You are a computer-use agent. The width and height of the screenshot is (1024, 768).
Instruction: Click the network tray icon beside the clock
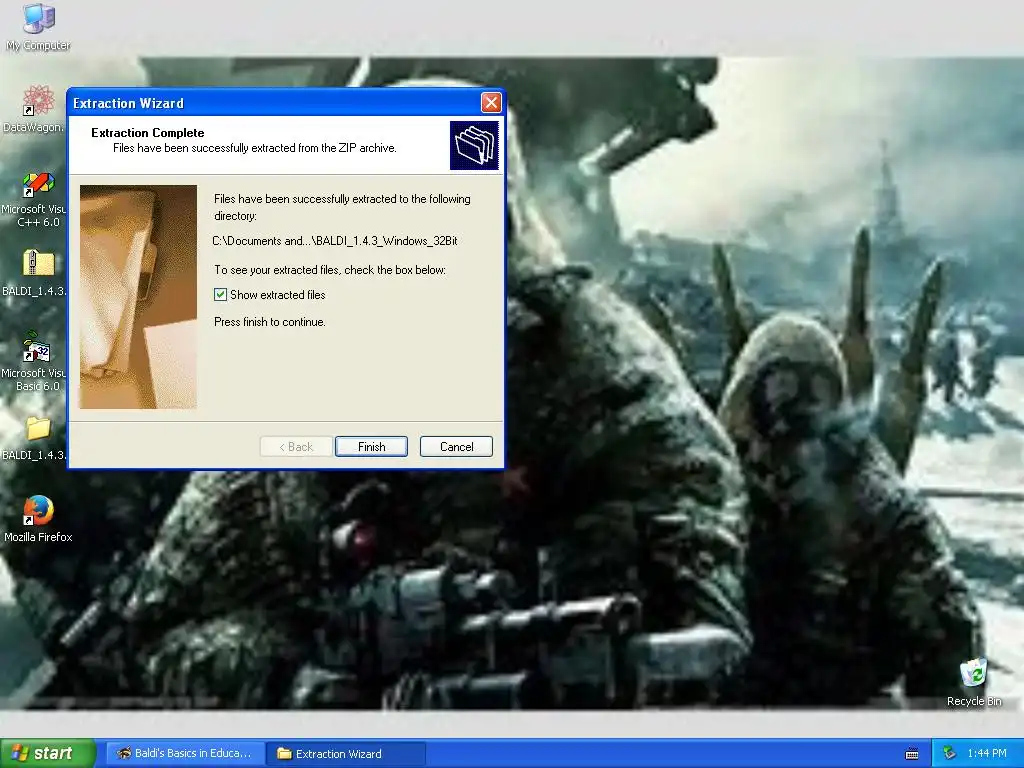click(950, 753)
